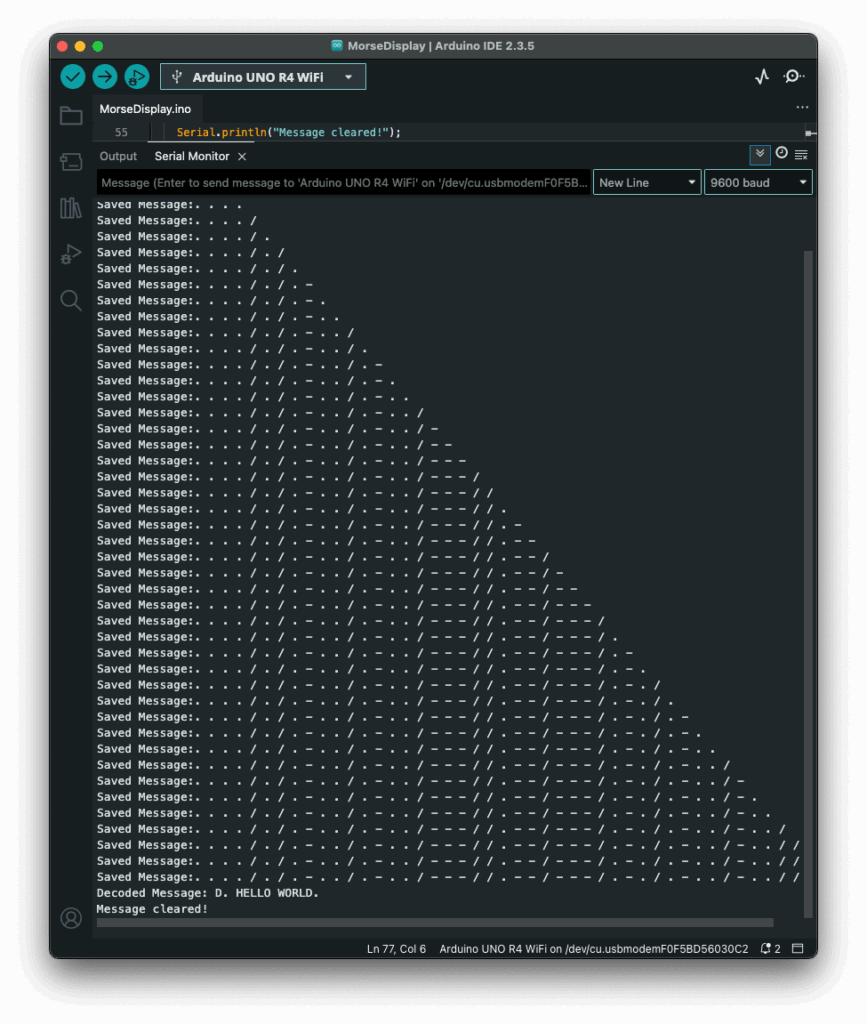Click the horizontal scrollbar under serial output

click(x=435, y=923)
